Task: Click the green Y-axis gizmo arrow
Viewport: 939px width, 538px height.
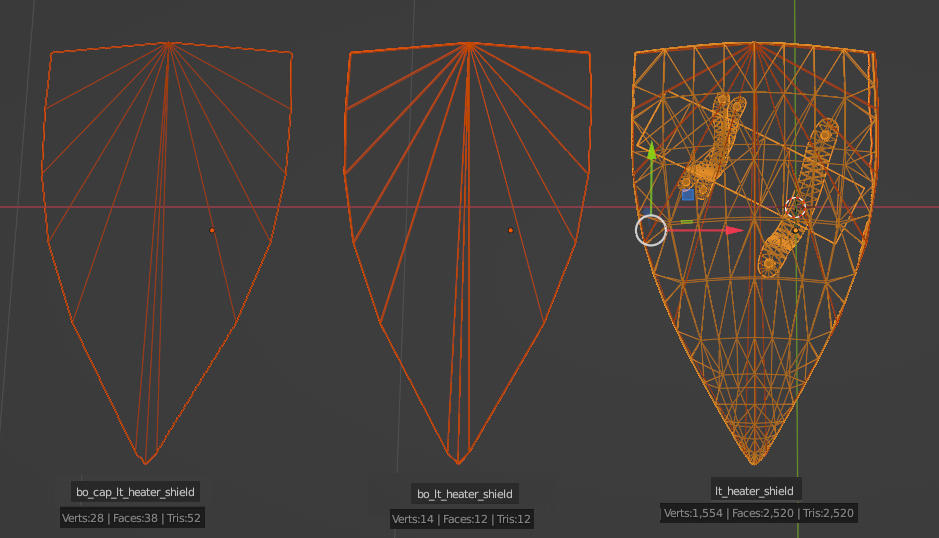Action: pyautogui.click(x=652, y=150)
